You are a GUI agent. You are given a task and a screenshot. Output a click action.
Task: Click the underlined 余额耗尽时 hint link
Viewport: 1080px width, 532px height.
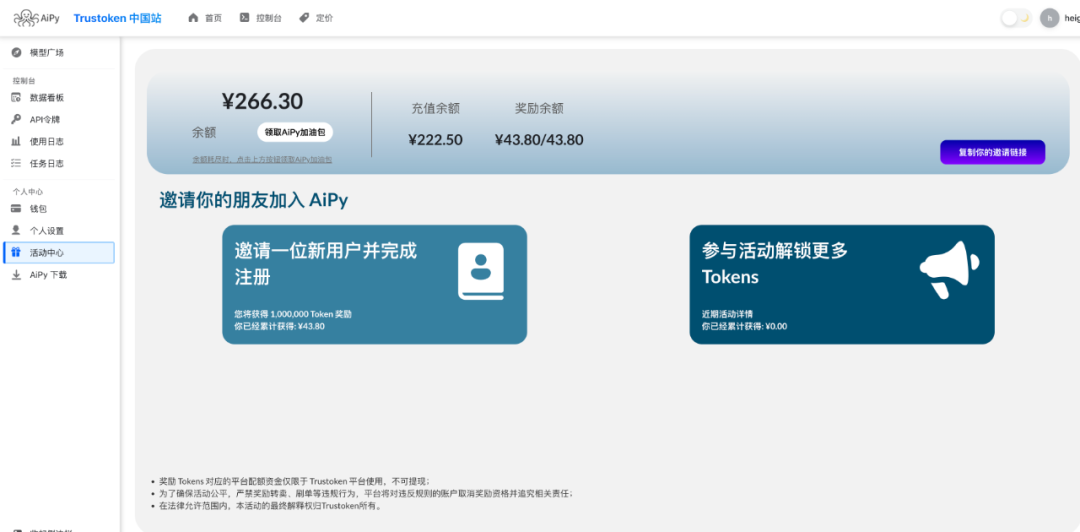pos(262,159)
